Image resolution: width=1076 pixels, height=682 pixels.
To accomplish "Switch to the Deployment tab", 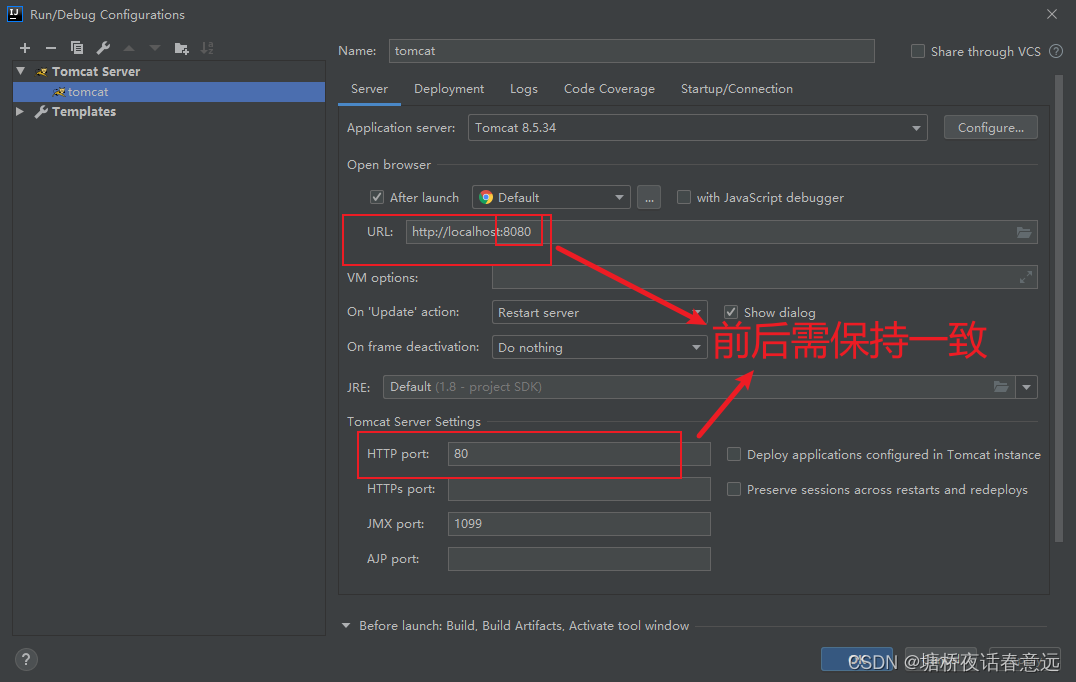I will pyautogui.click(x=448, y=88).
